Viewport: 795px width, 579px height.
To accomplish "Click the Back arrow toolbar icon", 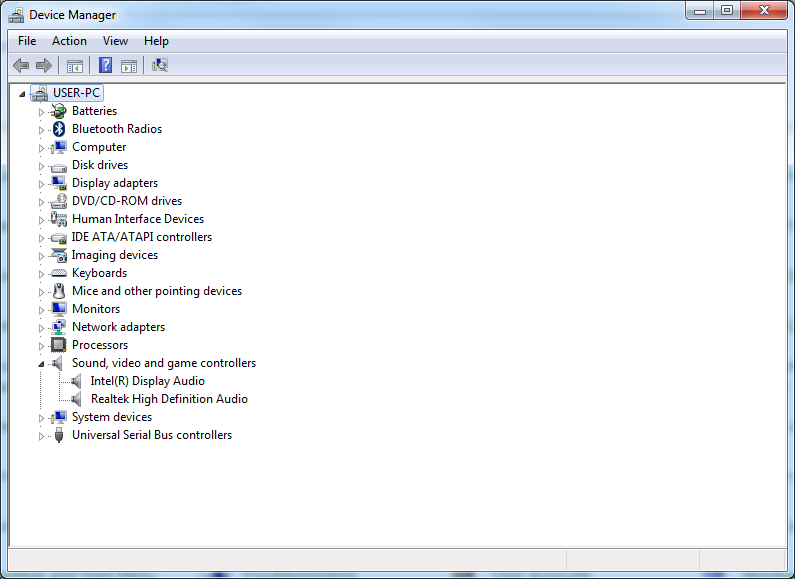I will 21,65.
